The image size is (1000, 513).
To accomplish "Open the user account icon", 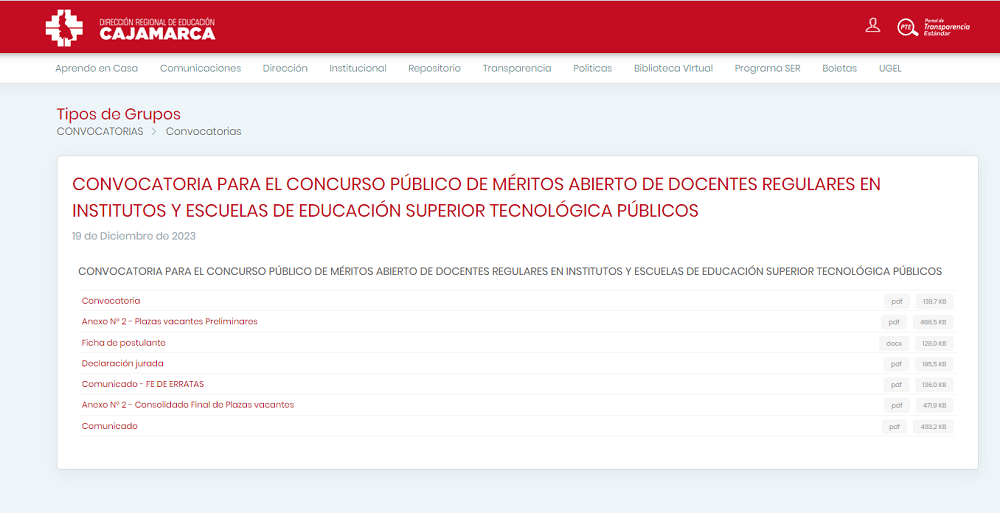I will click(x=873, y=26).
